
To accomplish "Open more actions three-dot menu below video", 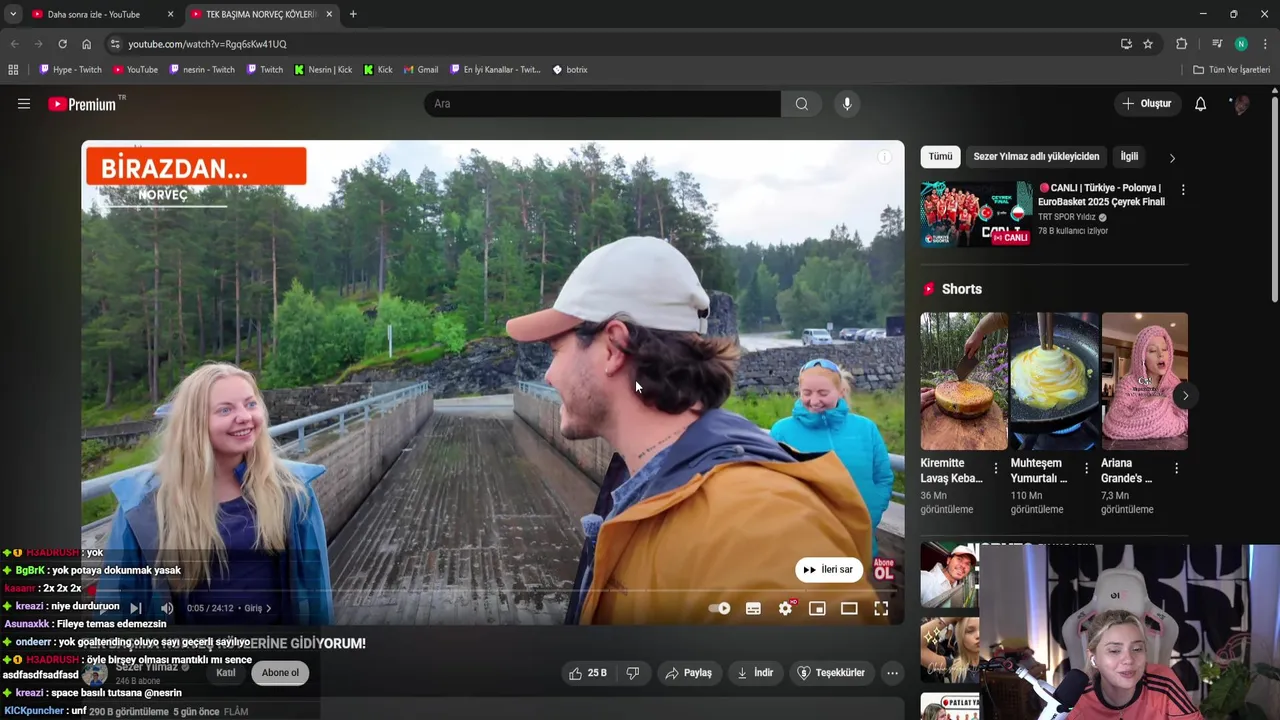I will point(892,673).
